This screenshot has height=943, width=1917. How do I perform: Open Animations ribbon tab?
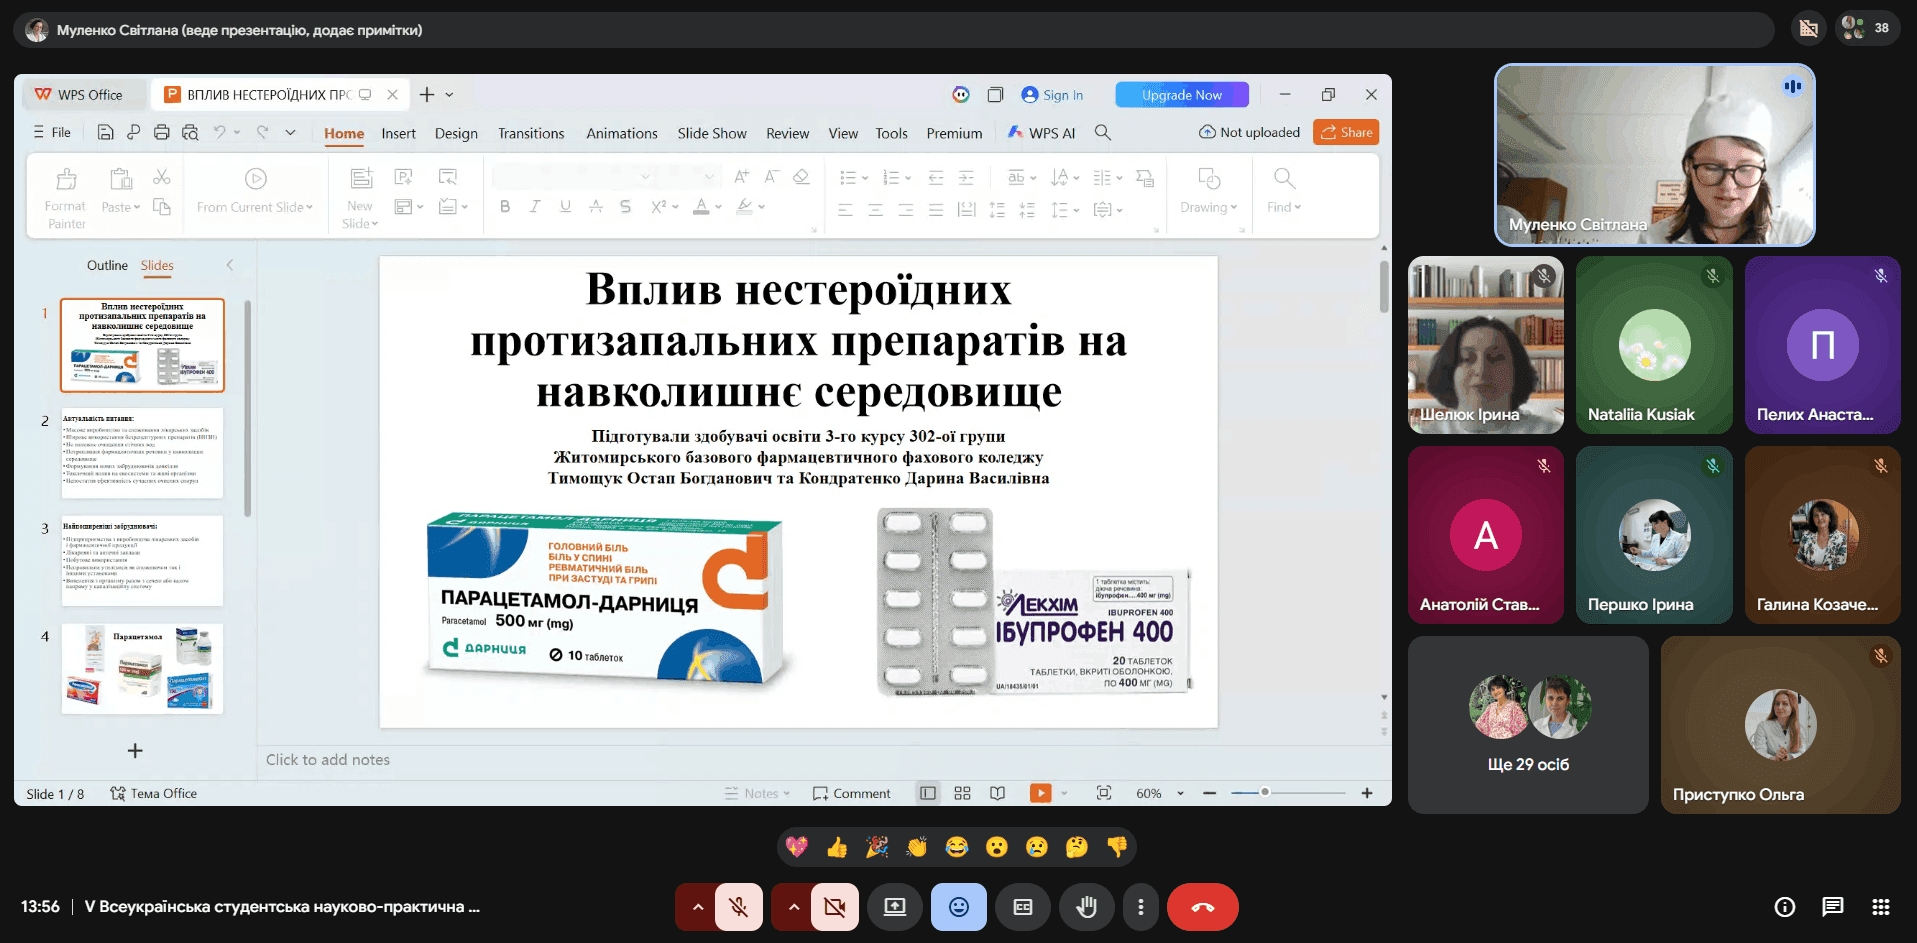pyautogui.click(x=622, y=133)
